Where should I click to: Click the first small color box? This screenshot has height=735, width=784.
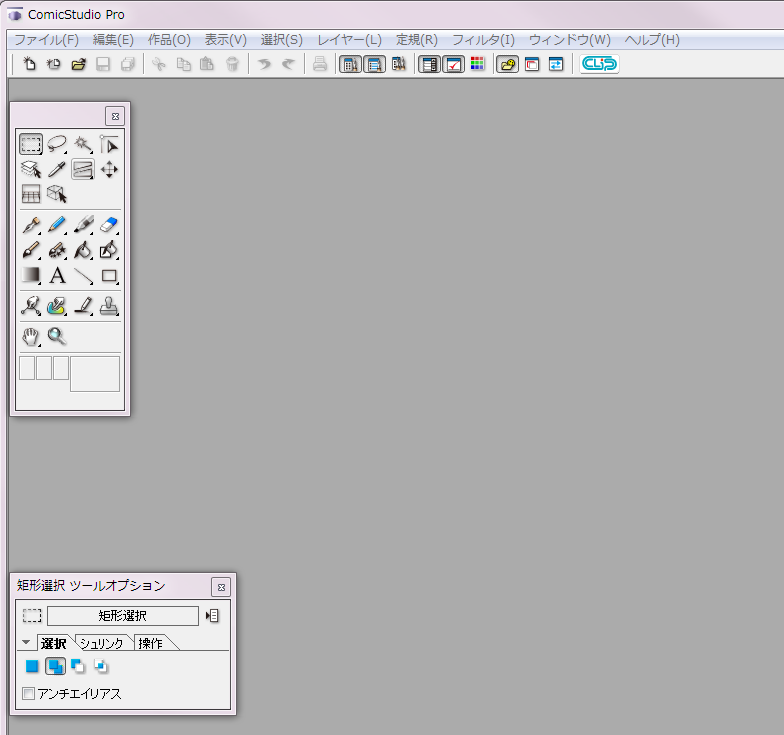pyautogui.click(x=27, y=368)
